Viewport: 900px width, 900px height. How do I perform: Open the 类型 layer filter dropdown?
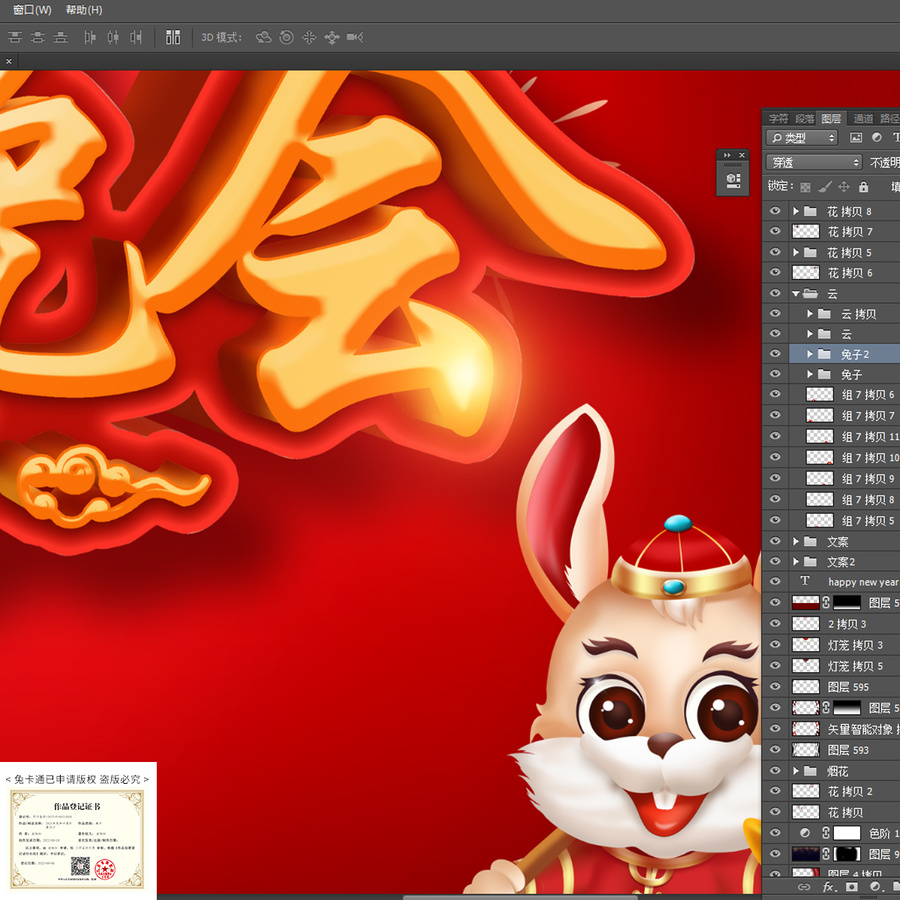[802, 138]
